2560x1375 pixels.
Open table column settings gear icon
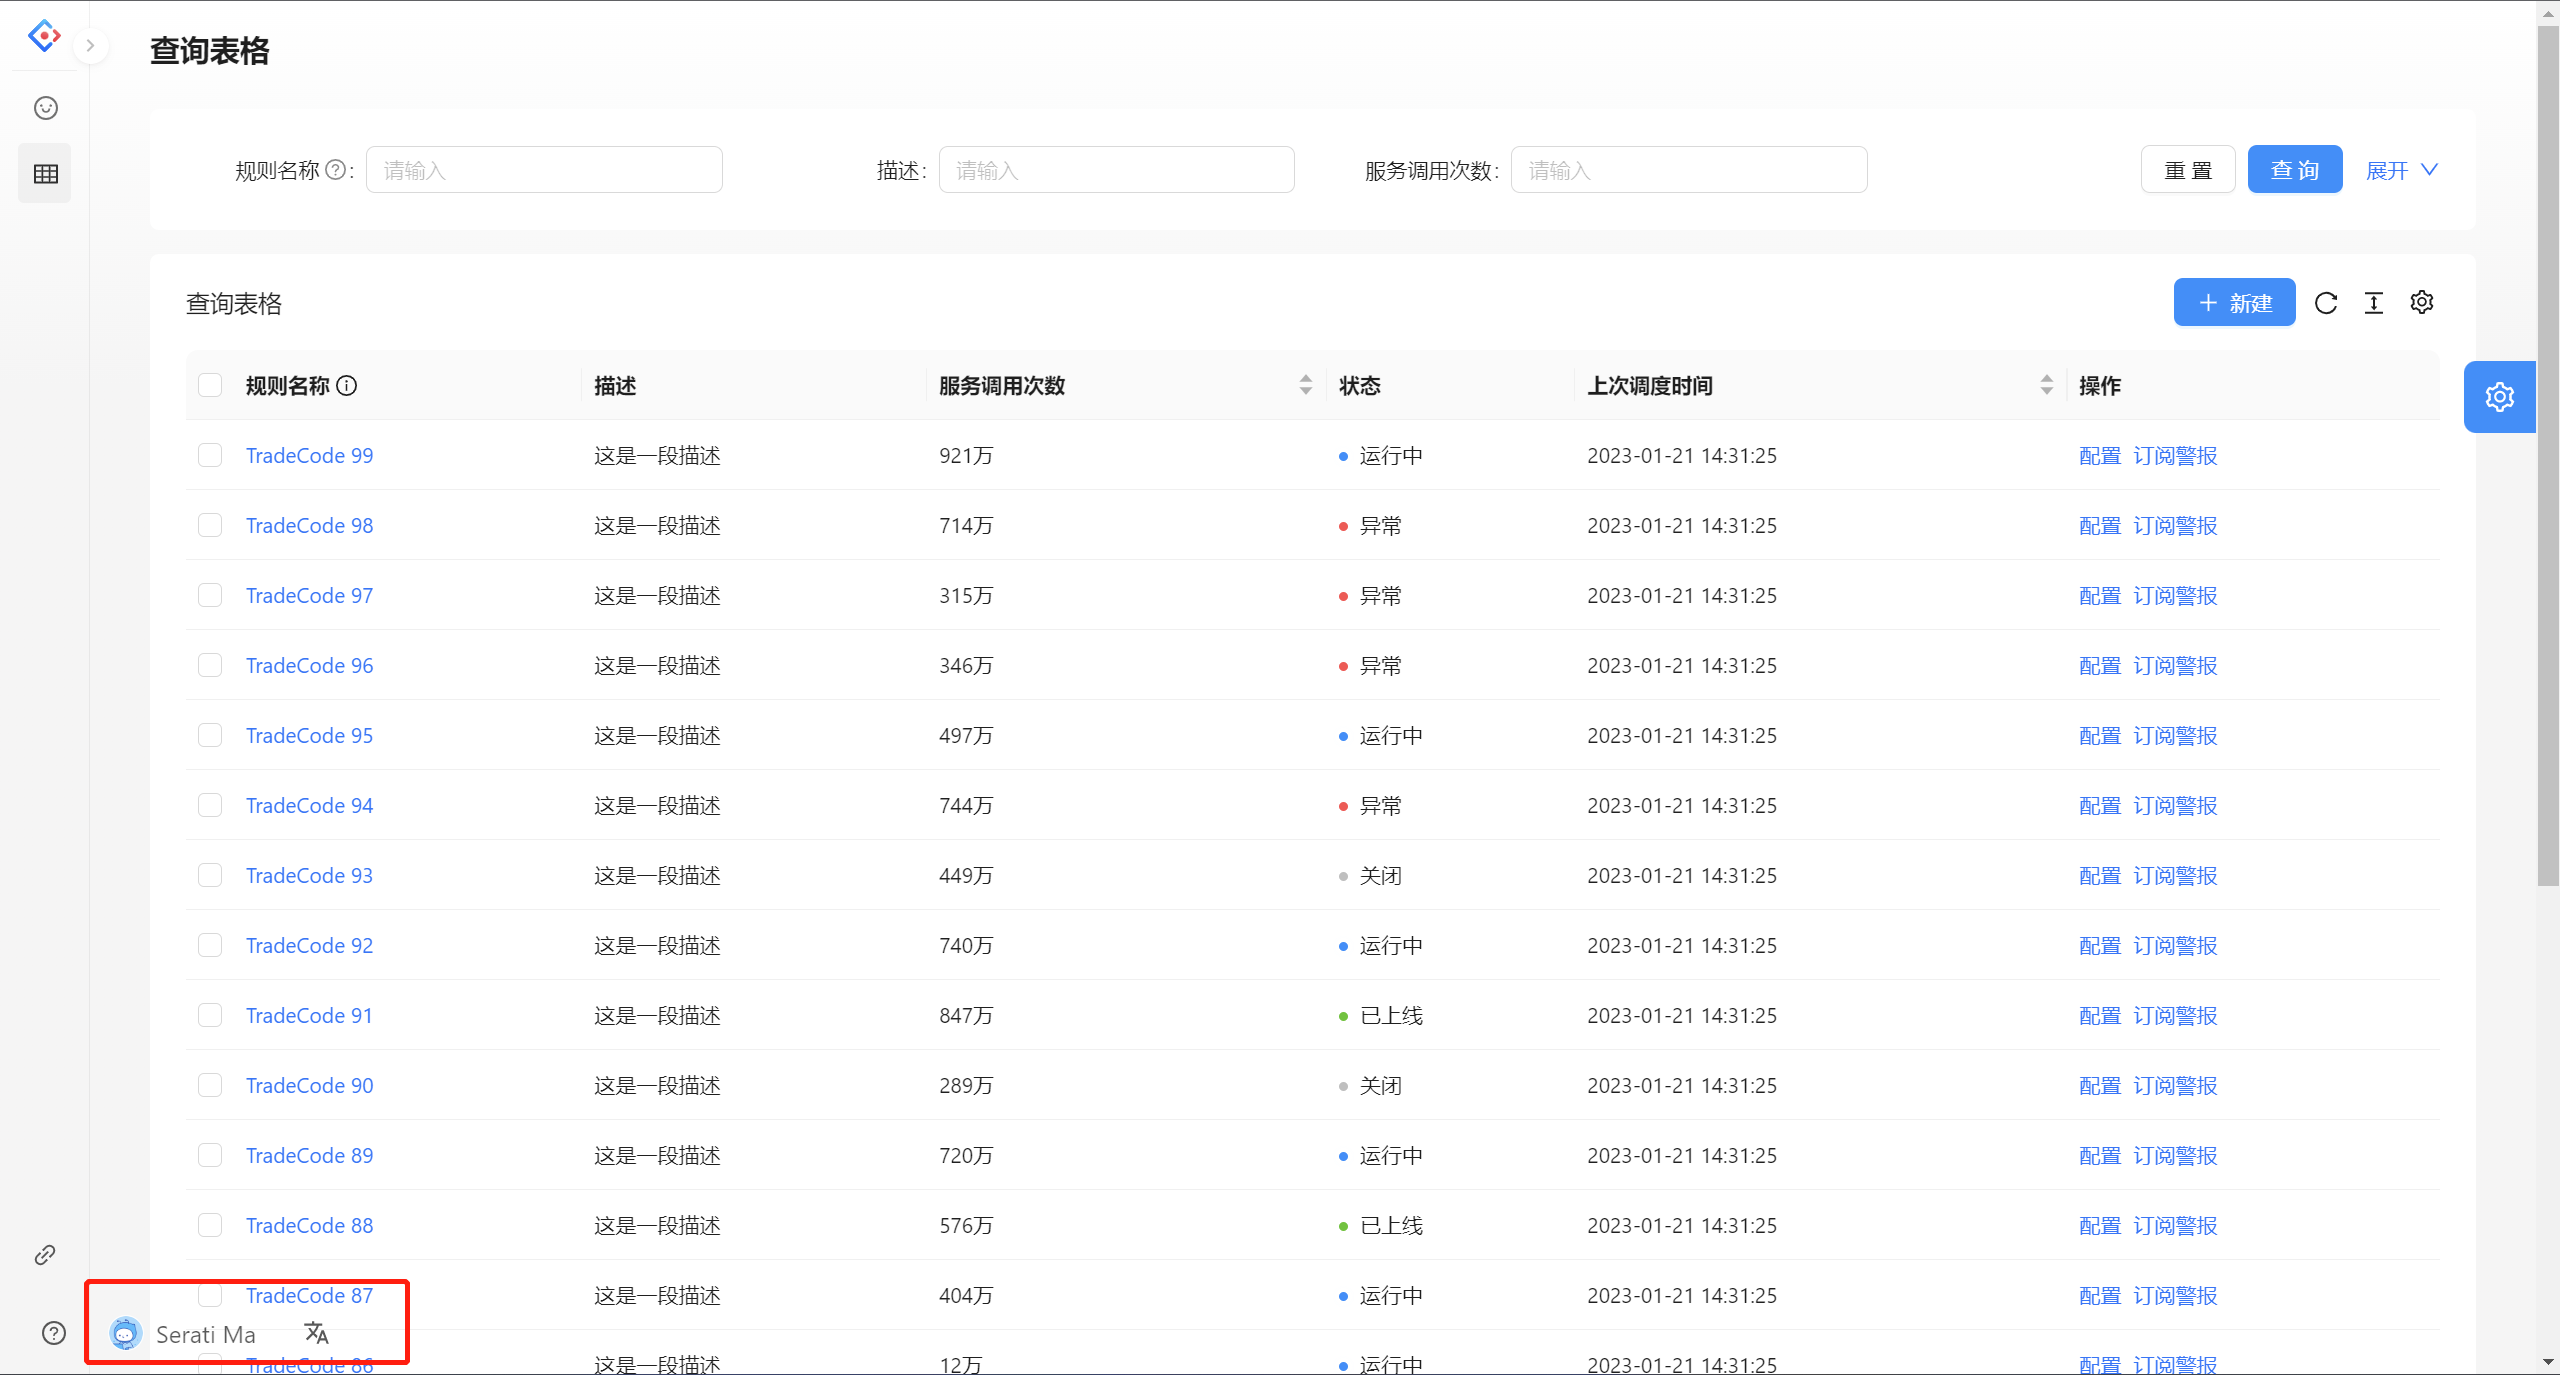point(2422,302)
